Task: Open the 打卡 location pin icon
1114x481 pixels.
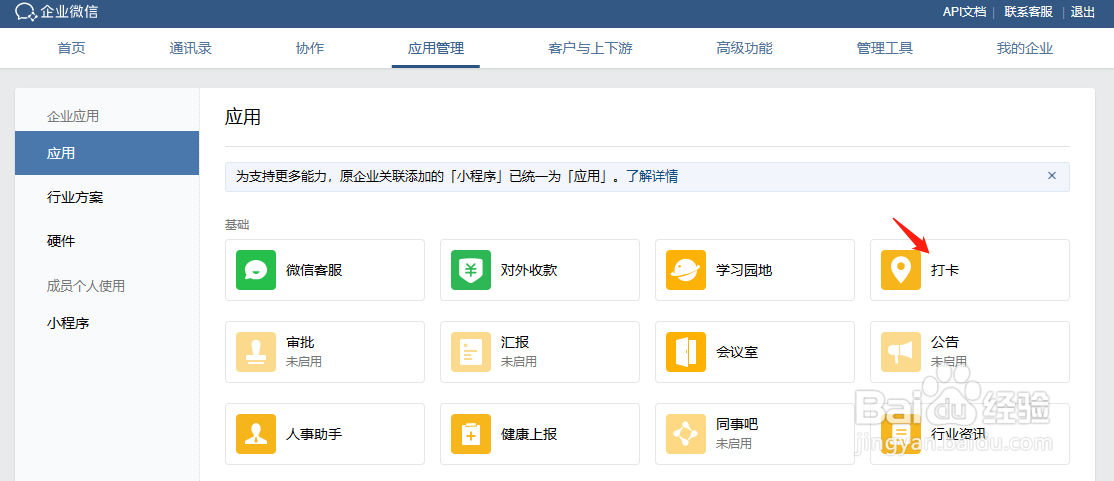Action: pyautogui.click(x=901, y=270)
